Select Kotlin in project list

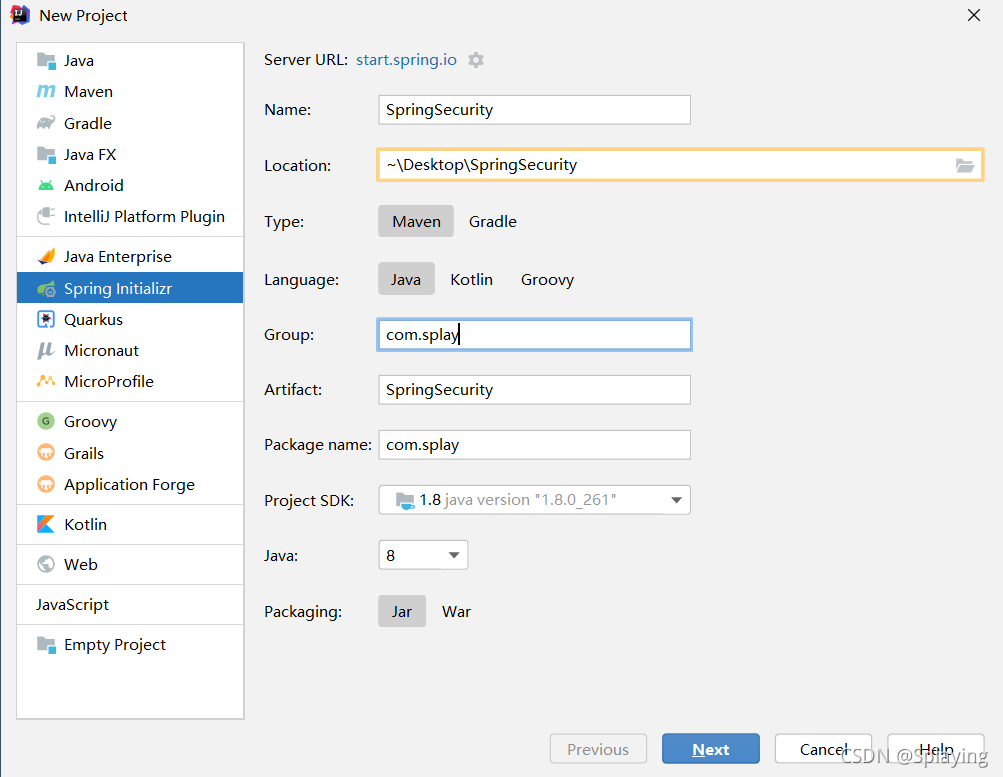point(130,524)
